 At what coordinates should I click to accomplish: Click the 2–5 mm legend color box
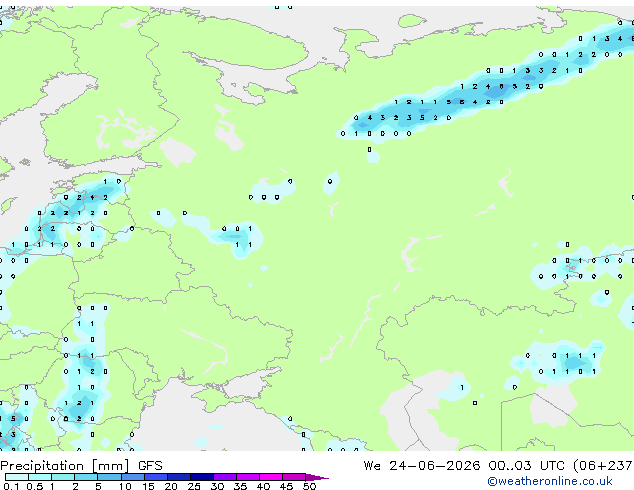(86, 477)
